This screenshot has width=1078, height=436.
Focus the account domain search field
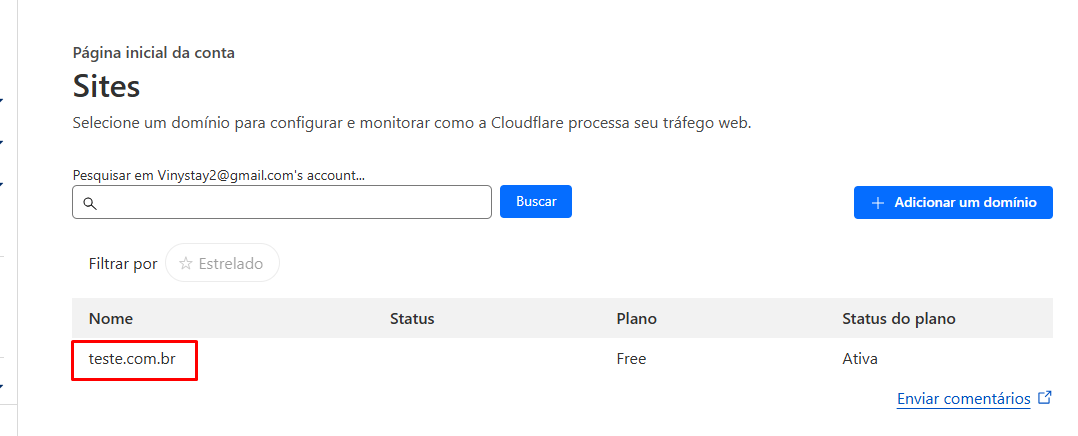(x=282, y=202)
